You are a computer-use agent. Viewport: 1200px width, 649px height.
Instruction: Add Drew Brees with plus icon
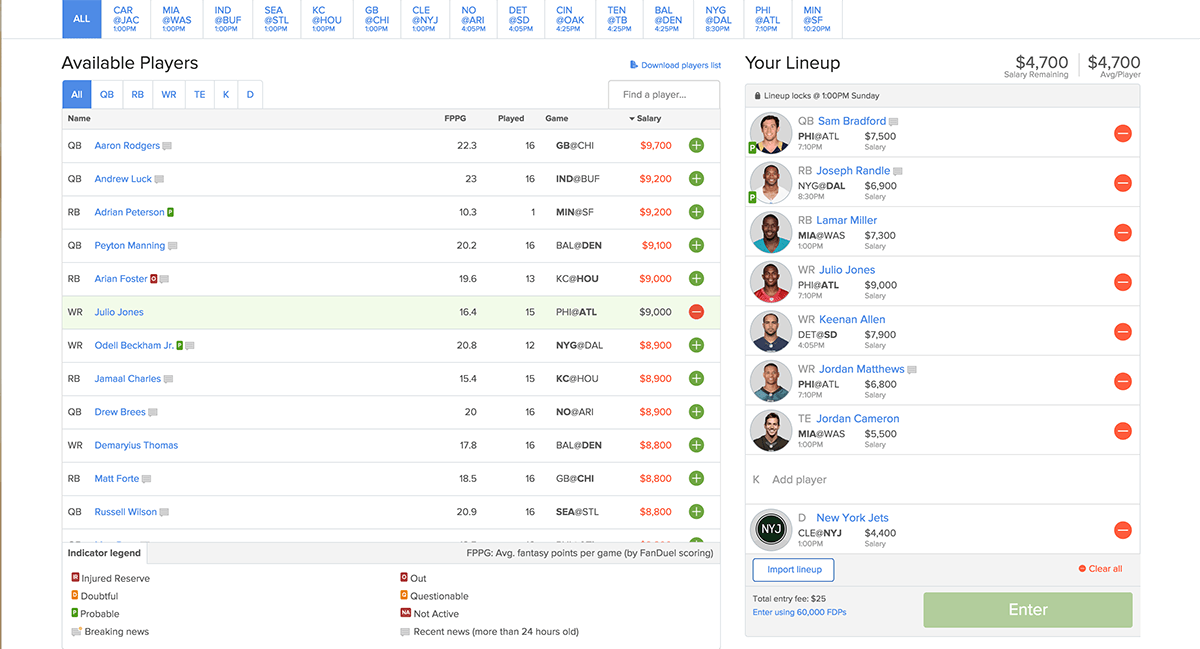pyautogui.click(x=696, y=412)
